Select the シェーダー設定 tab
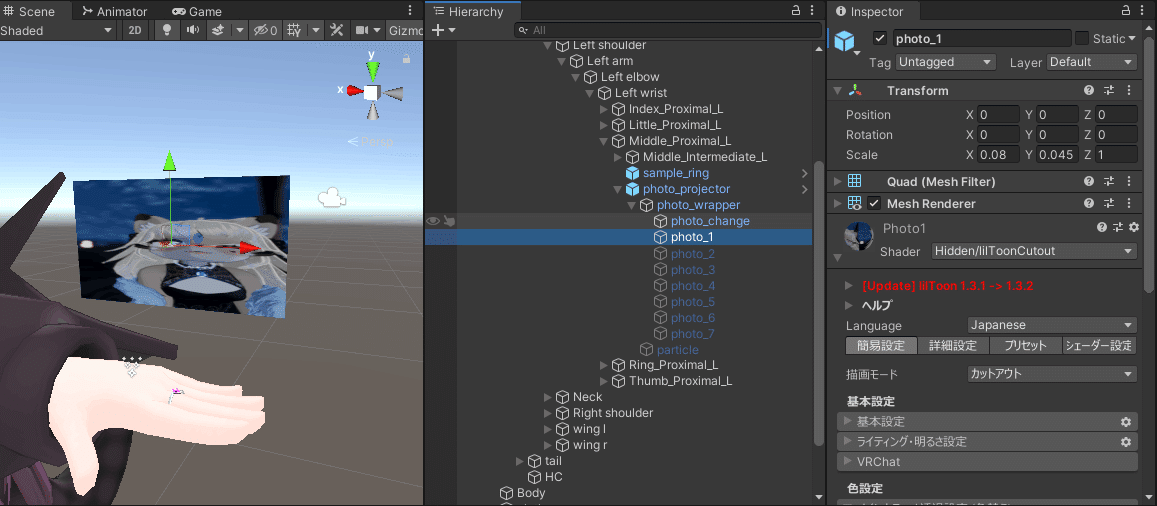The height and width of the screenshot is (506, 1157). tap(1099, 345)
